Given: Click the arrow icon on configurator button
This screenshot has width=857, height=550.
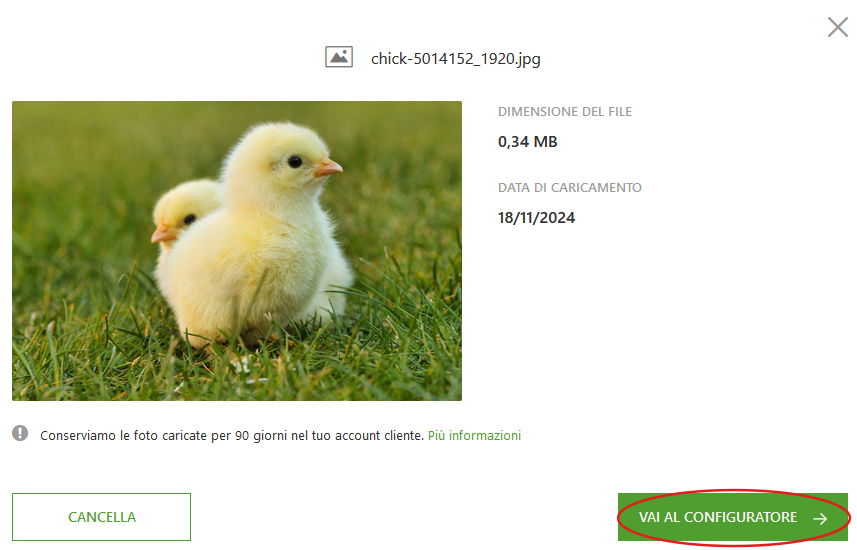Looking at the screenshot, I should coord(820,518).
